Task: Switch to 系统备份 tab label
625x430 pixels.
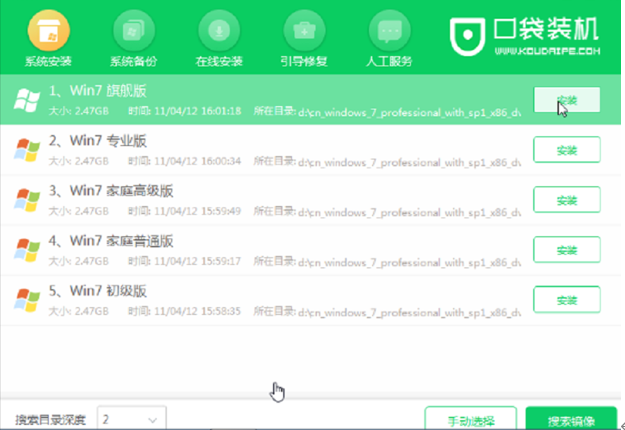Action: [134, 61]
